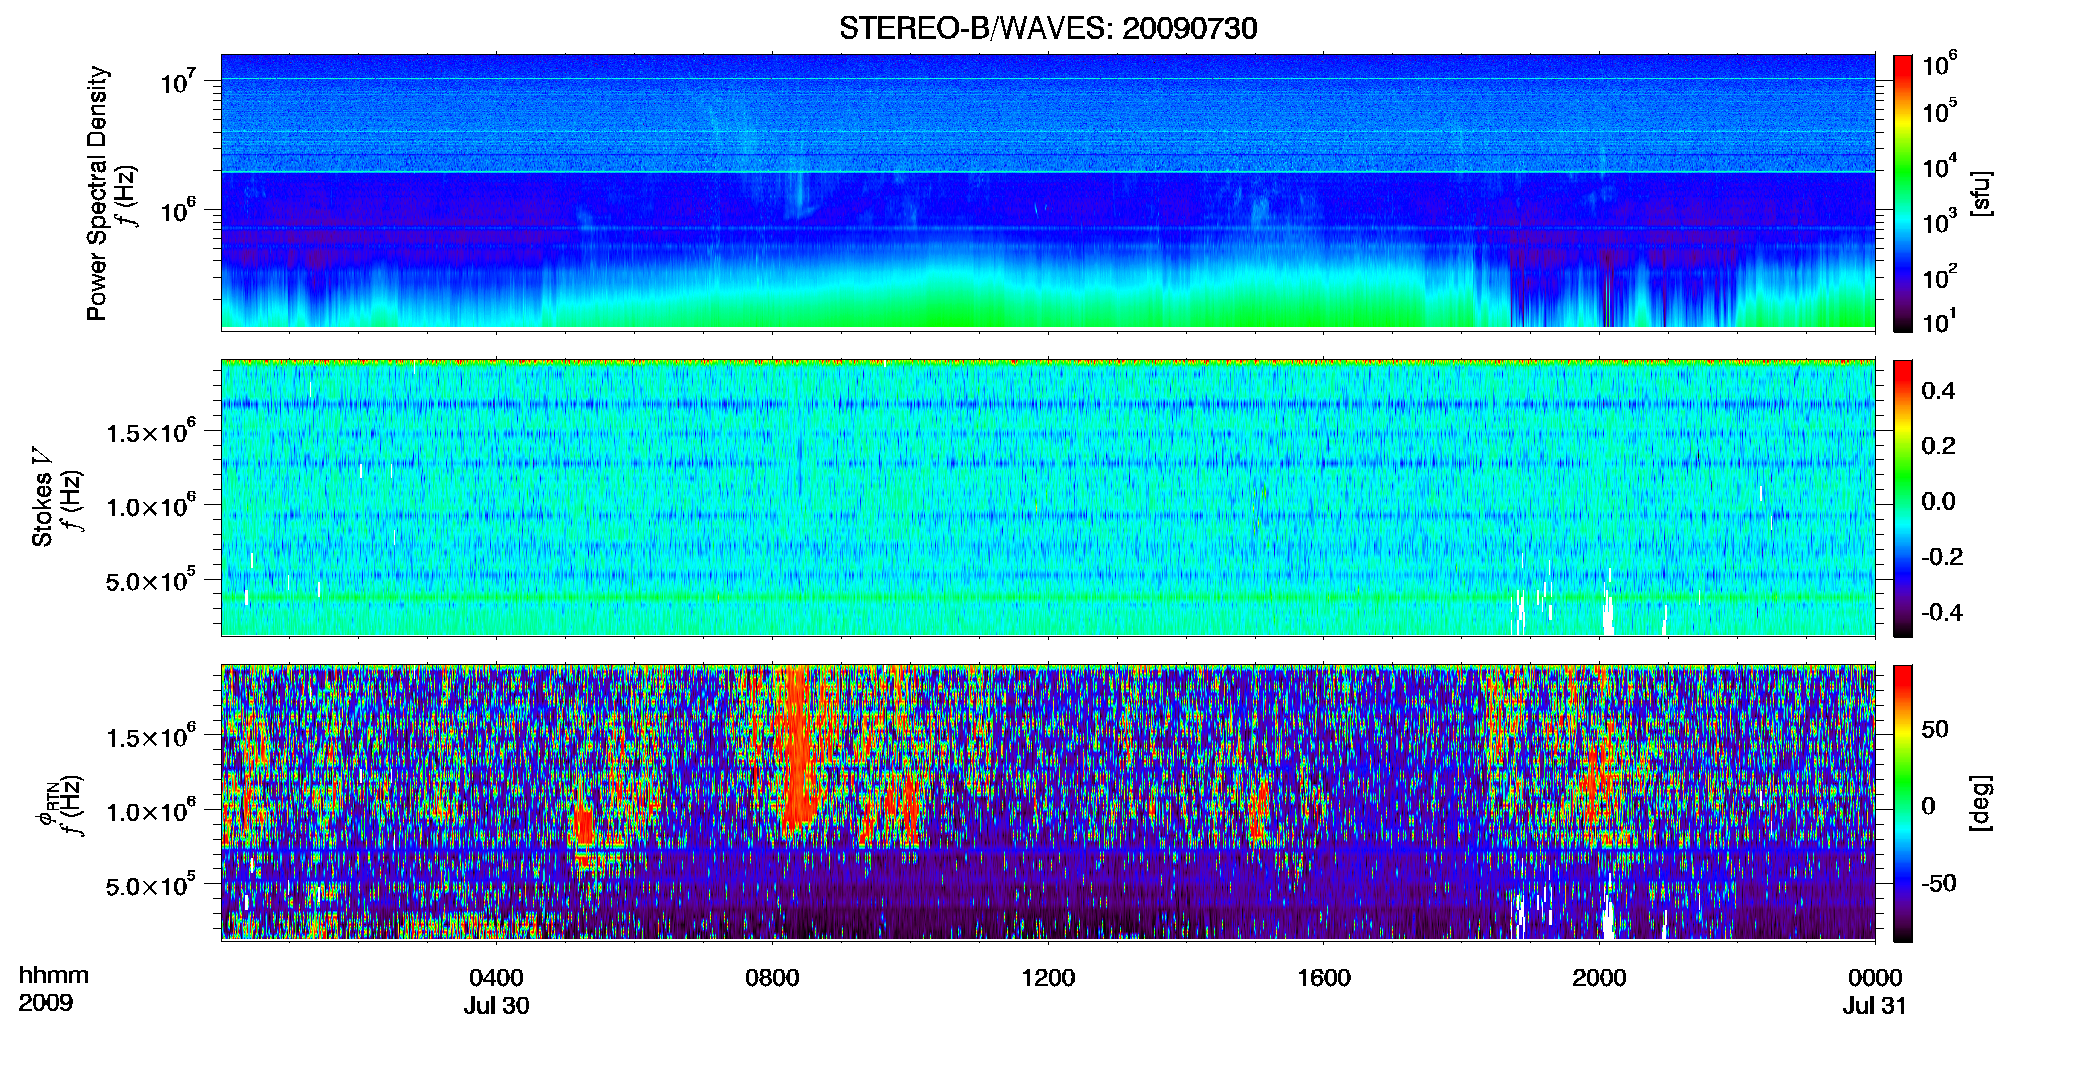Select the 1200 time tick label

[x=1048, y=978]
